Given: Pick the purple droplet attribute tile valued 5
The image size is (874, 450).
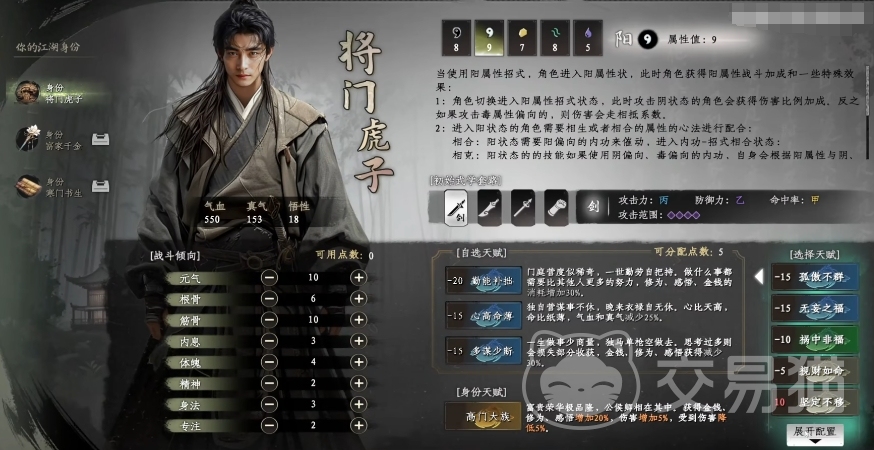Looking at the screenshot, I should 588,38.
